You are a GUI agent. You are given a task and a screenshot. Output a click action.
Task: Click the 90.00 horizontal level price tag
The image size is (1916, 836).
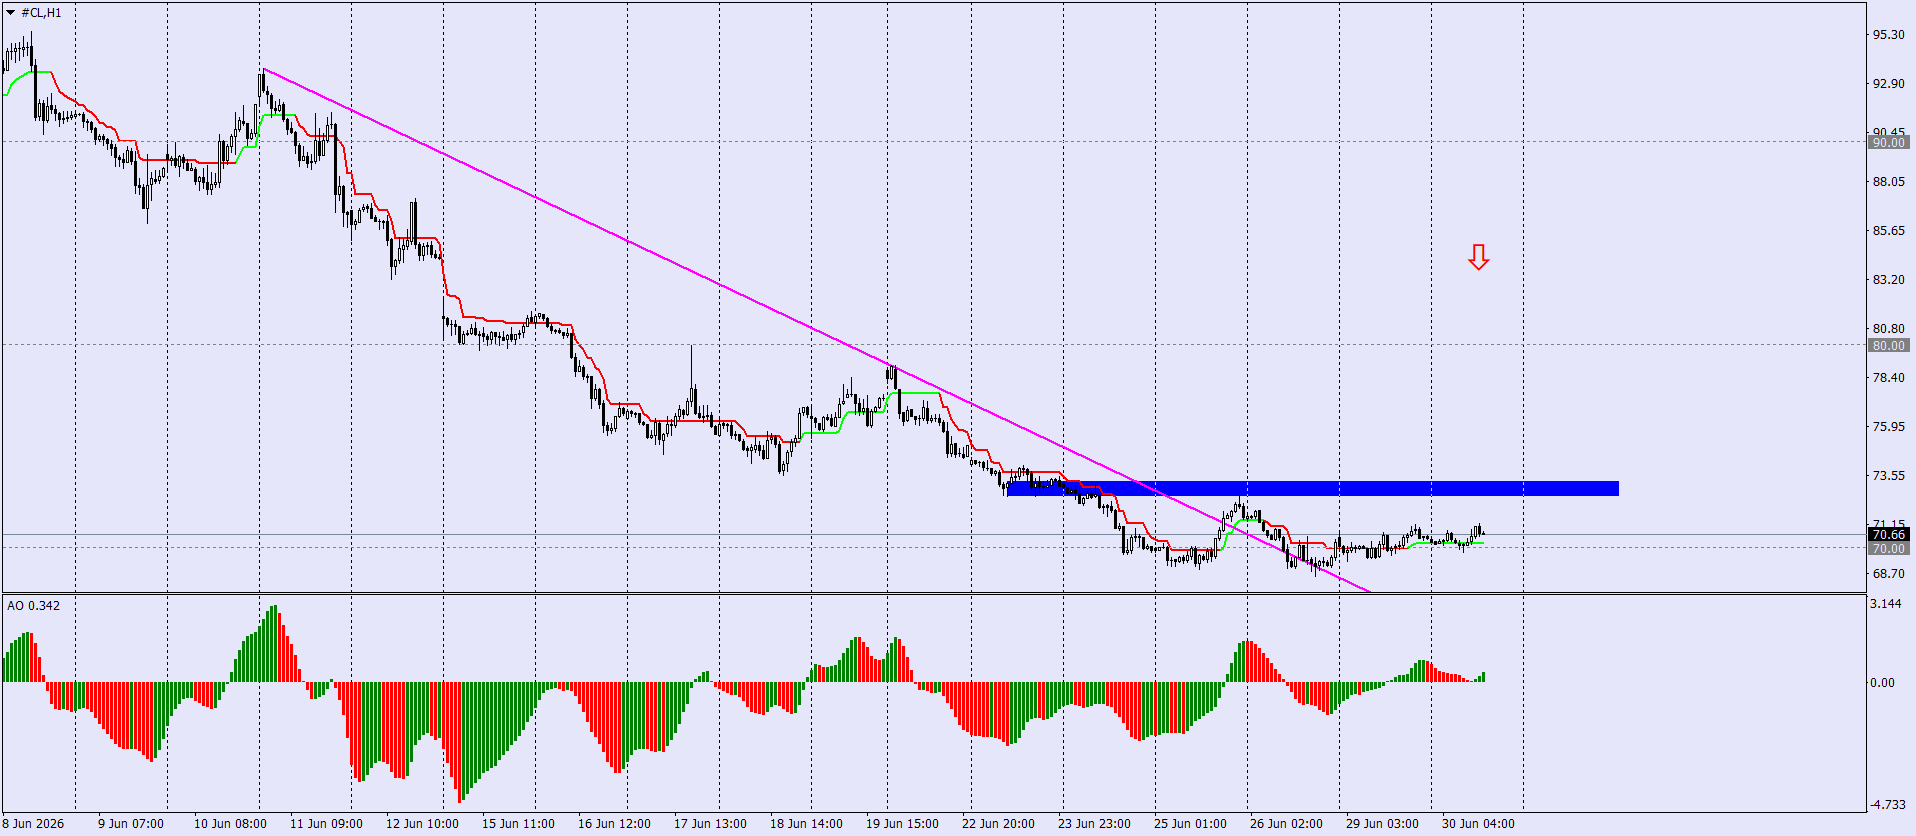click(x=1888, y=143)
